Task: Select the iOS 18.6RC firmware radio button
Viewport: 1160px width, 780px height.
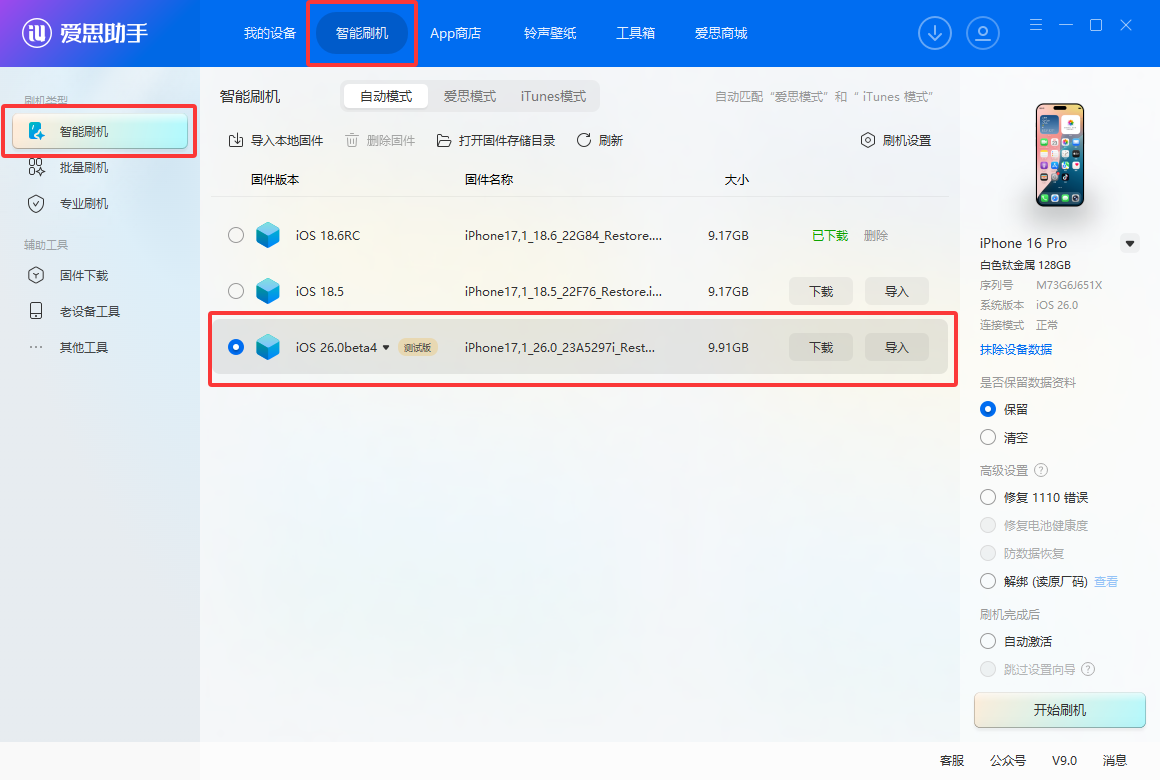Action: tap(236, 235)
